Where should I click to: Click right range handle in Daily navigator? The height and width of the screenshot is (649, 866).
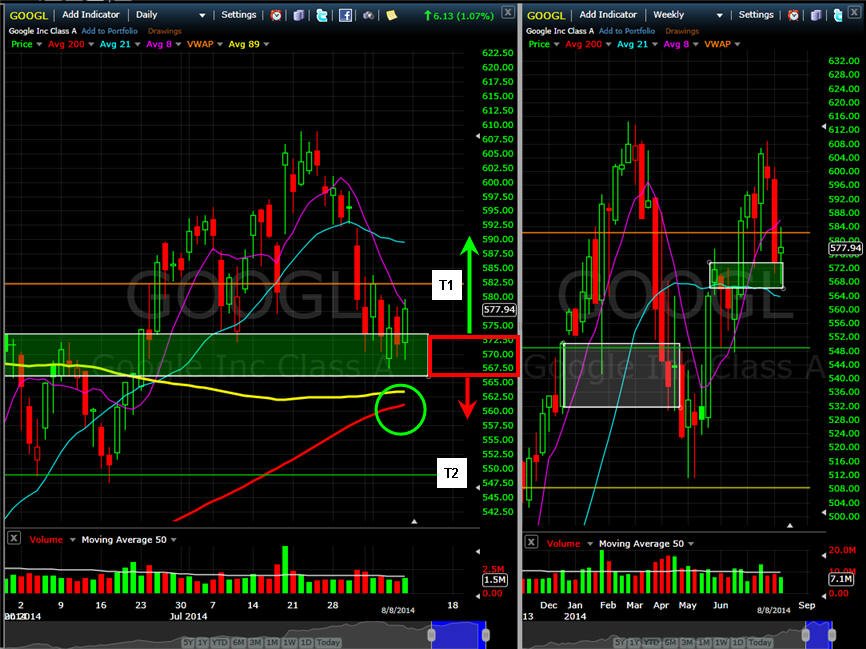485,635
